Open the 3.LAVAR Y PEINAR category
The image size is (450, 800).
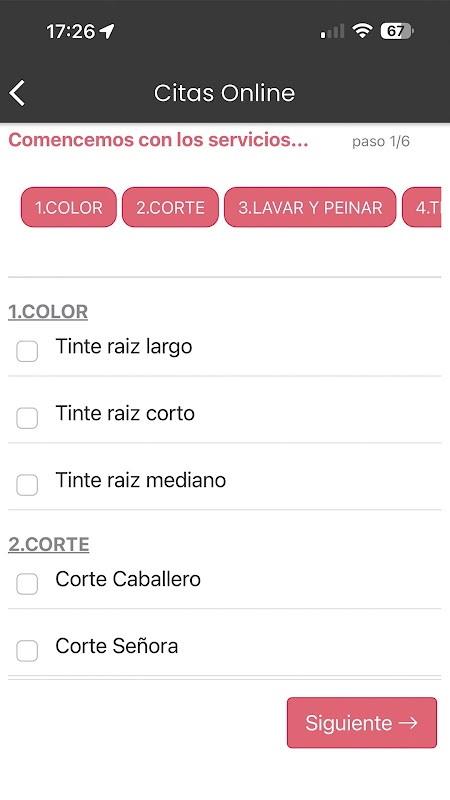click(310, 207)
